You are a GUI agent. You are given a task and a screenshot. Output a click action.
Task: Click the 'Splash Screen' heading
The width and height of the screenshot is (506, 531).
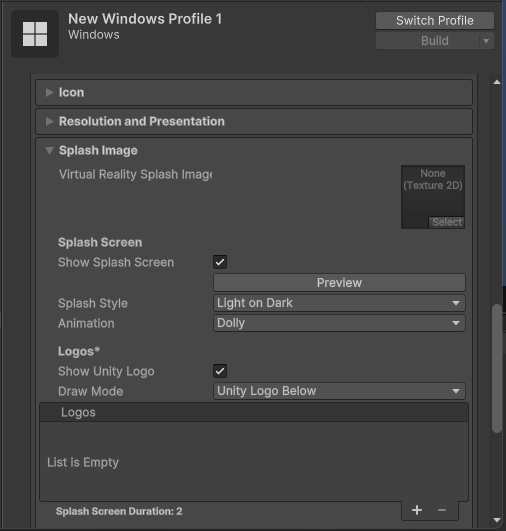[x=100, y=242]
